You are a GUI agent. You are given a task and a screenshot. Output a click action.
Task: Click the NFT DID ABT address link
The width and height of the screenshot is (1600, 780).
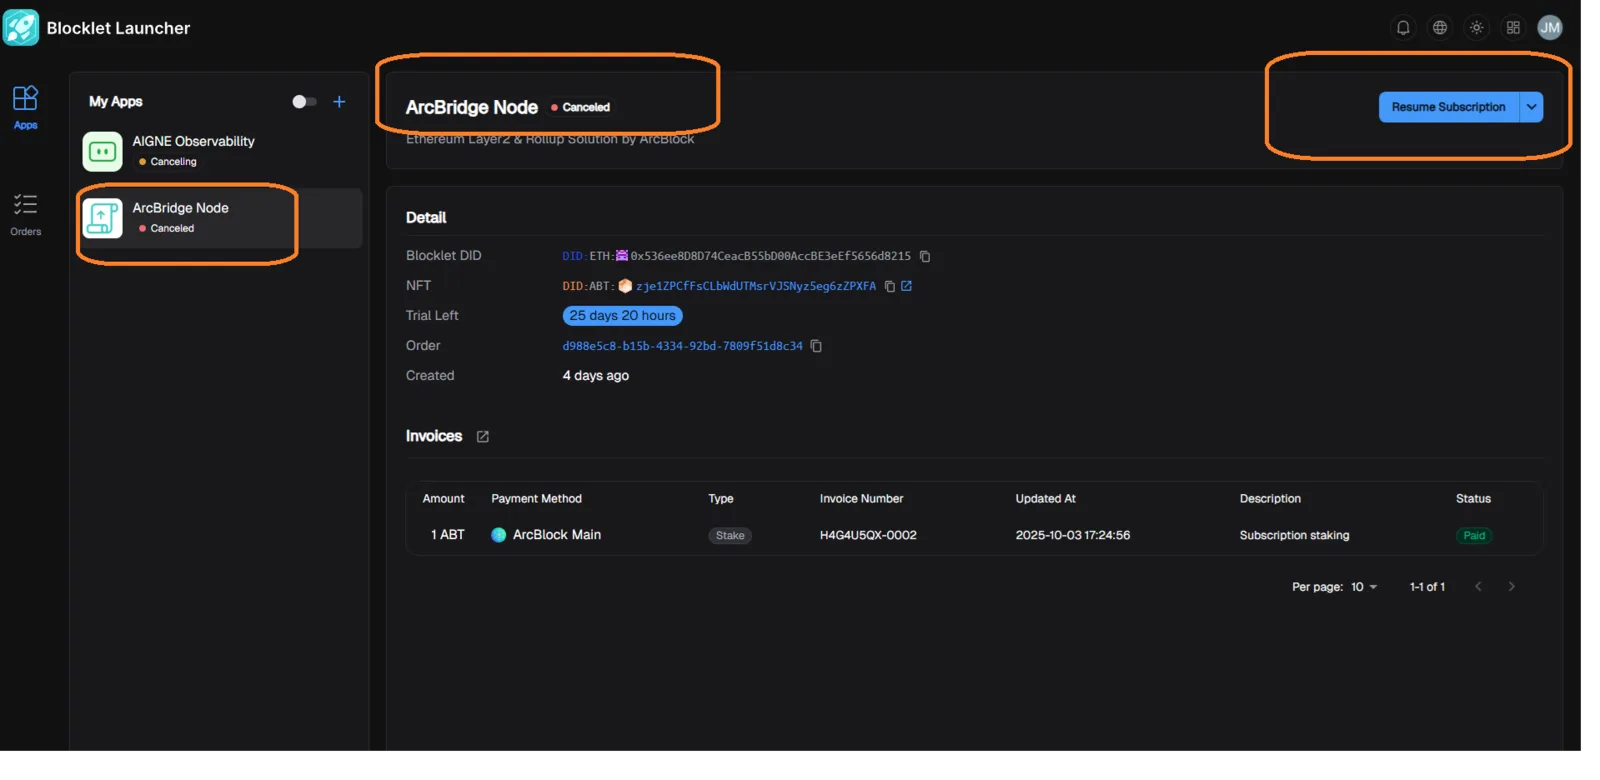tap(756, 286)
